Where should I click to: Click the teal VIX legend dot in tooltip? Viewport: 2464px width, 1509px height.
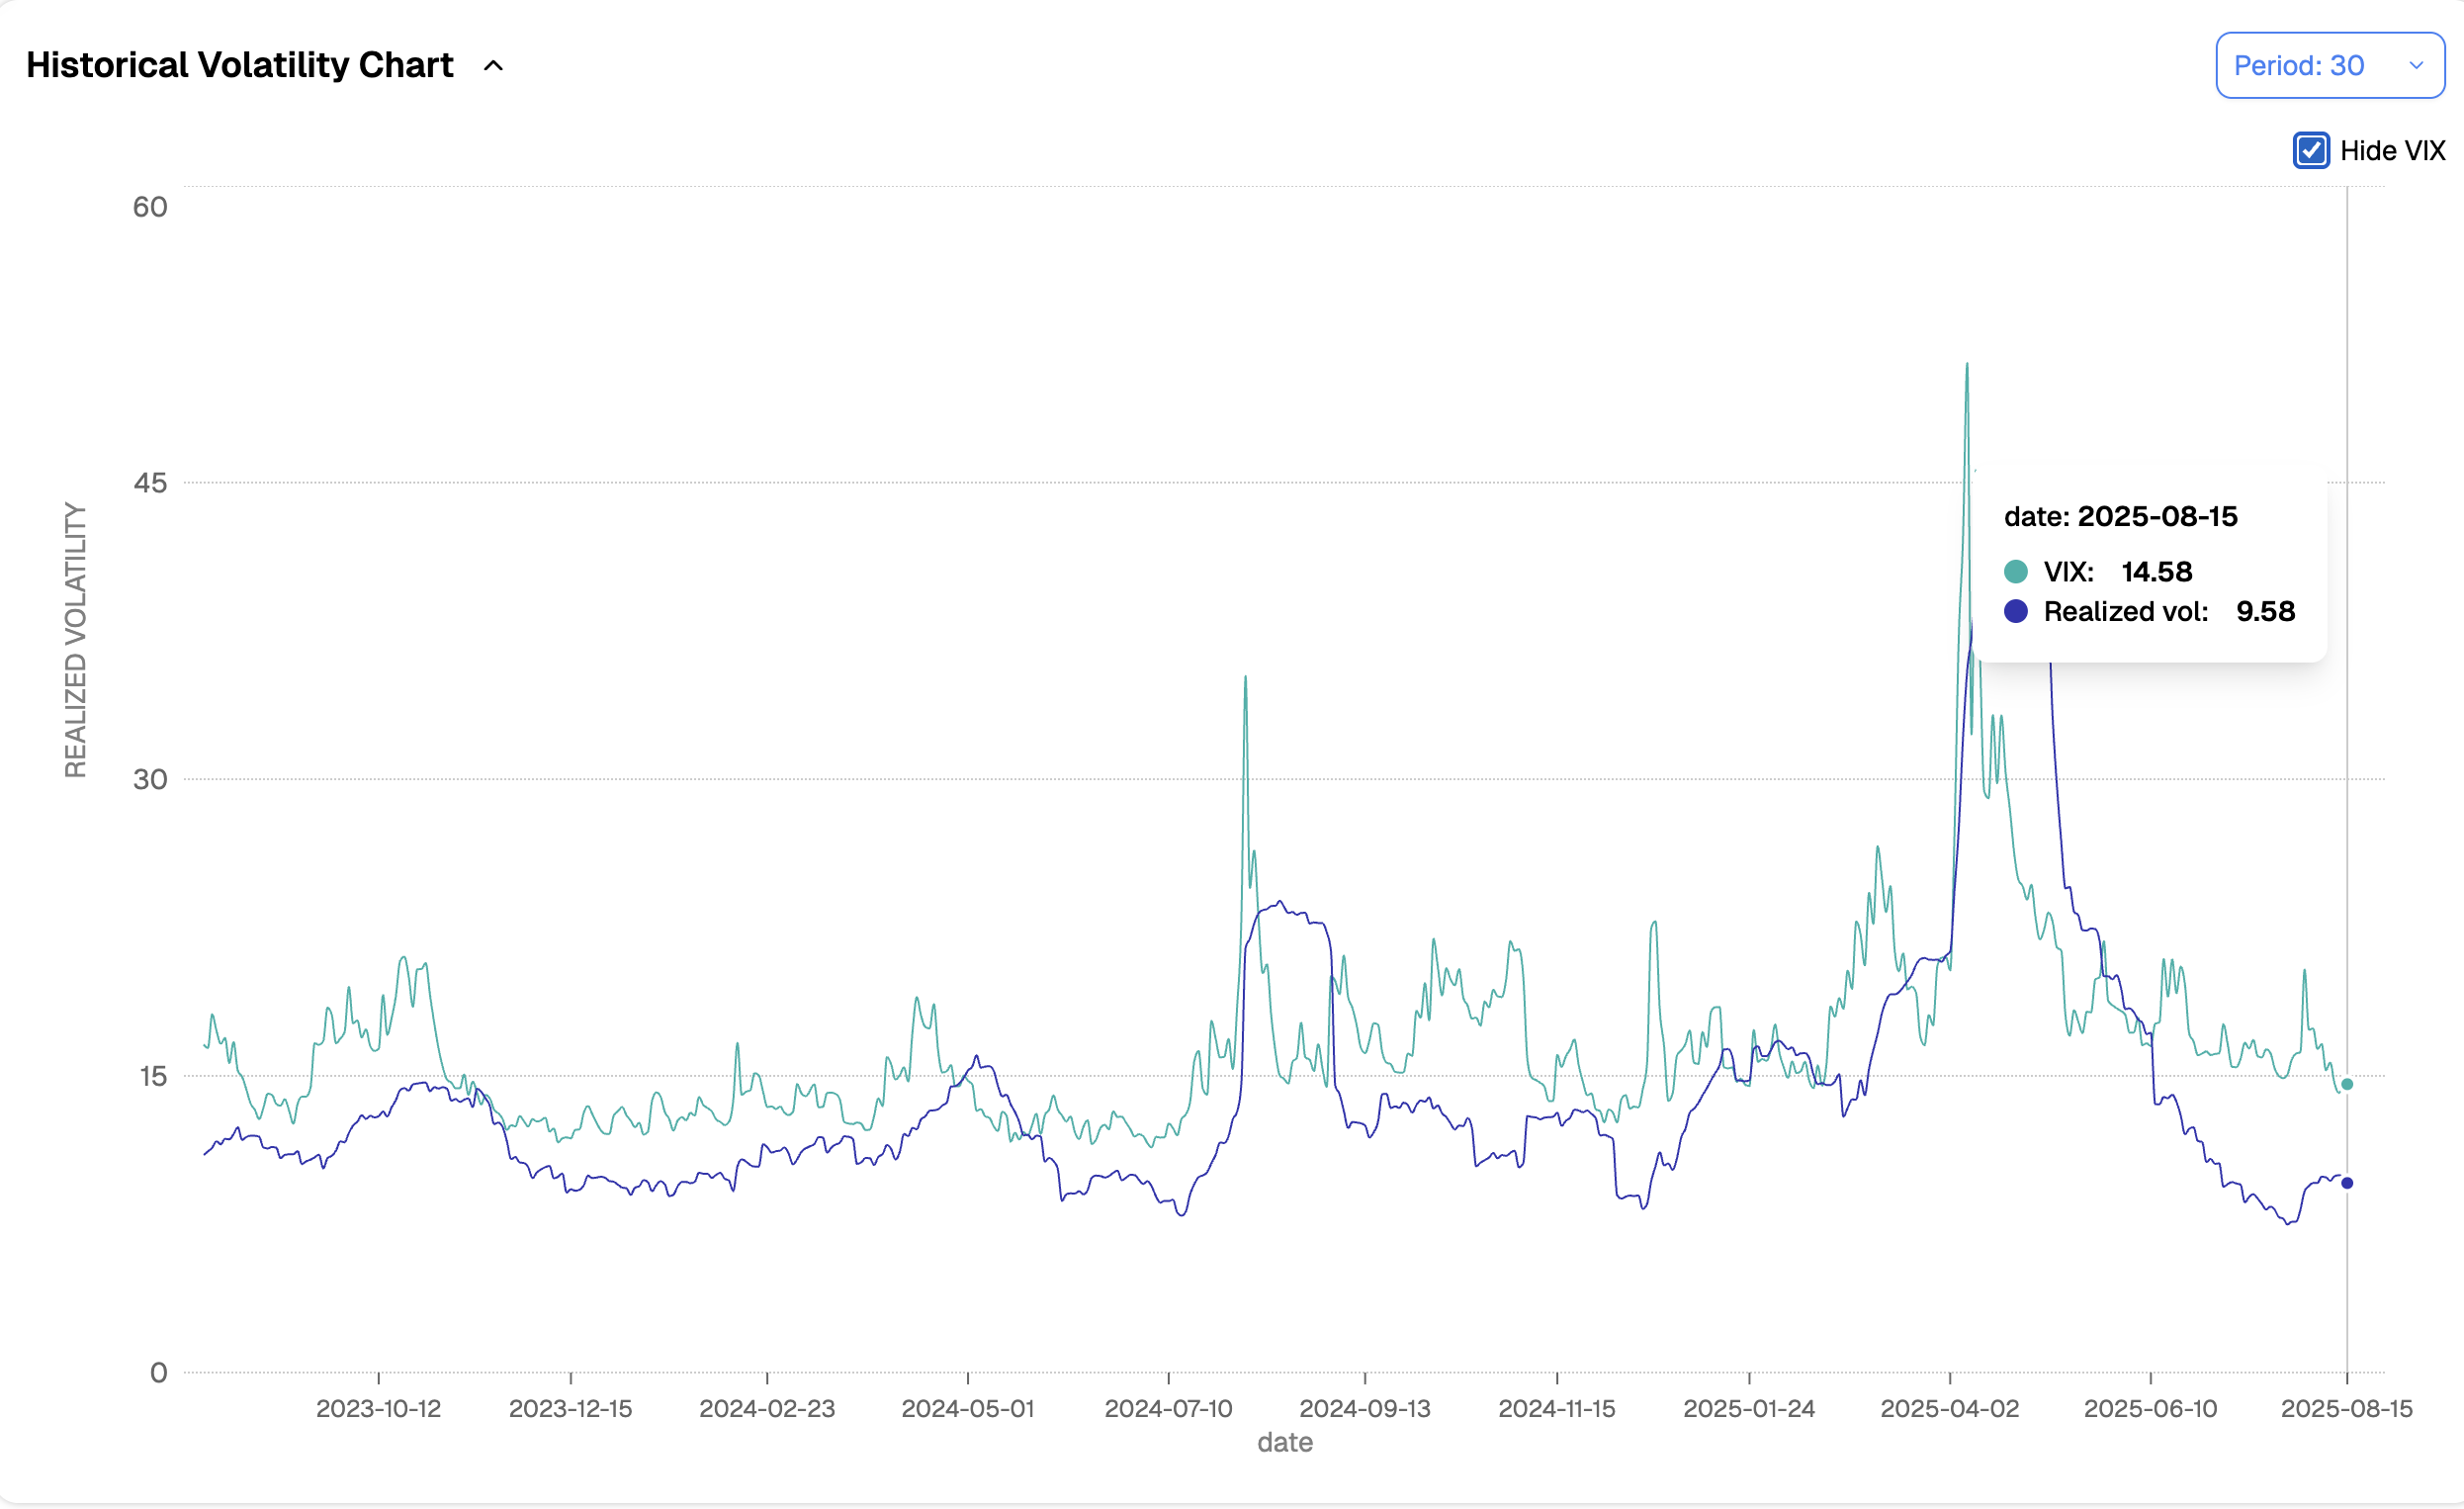pos(2015,572)
